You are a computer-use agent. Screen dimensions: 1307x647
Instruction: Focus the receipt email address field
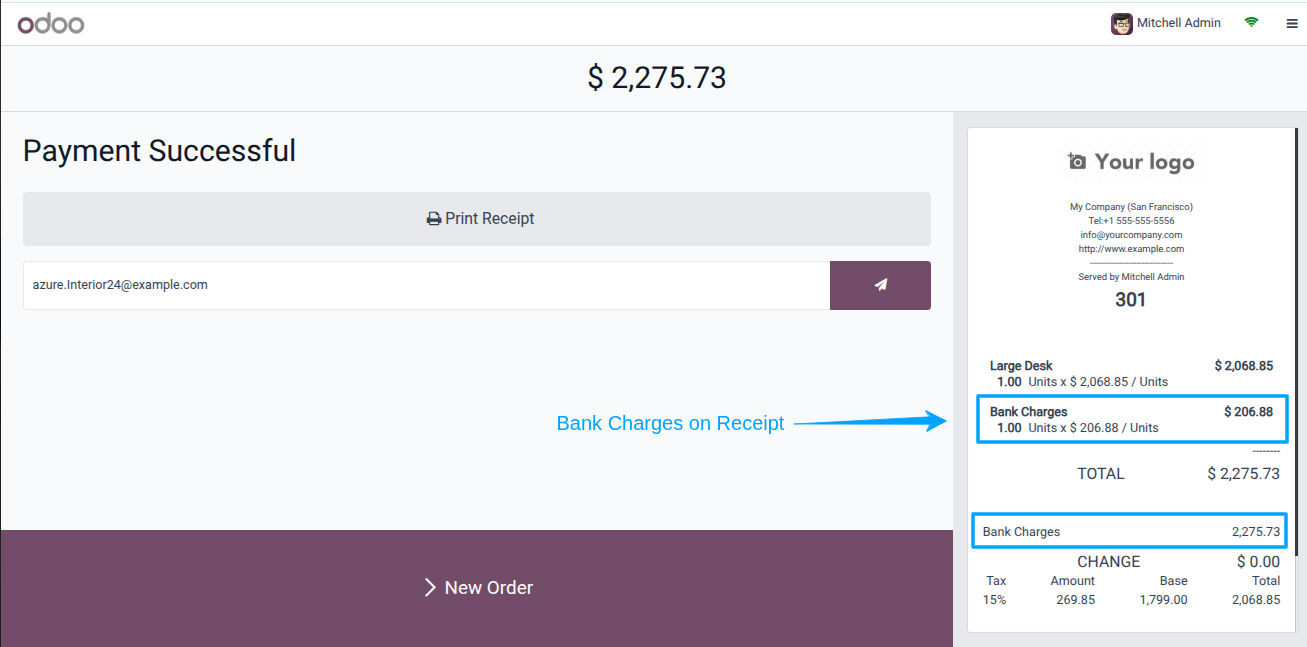426,285
